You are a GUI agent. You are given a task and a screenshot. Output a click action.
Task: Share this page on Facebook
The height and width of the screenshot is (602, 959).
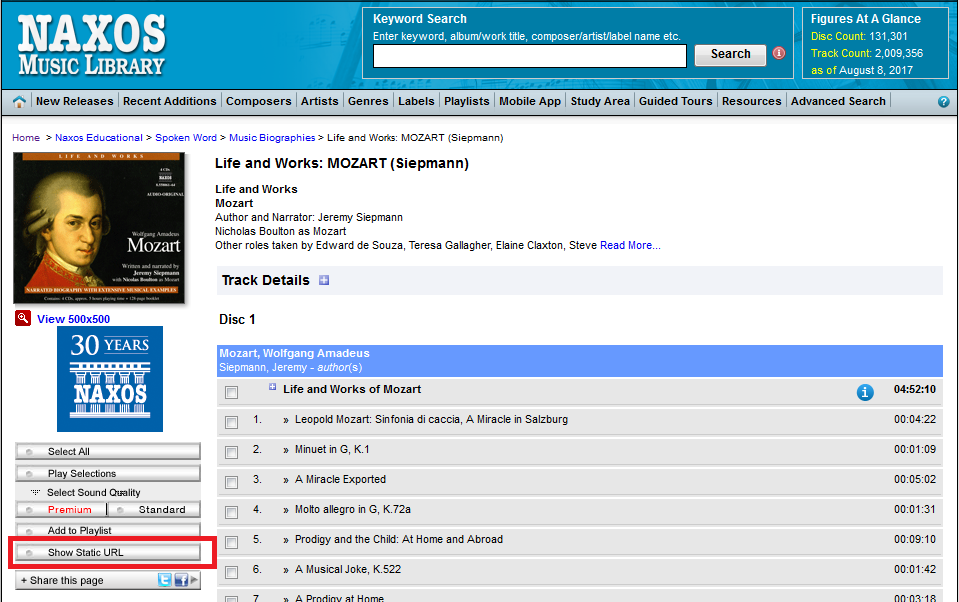[x=181, y=579]
